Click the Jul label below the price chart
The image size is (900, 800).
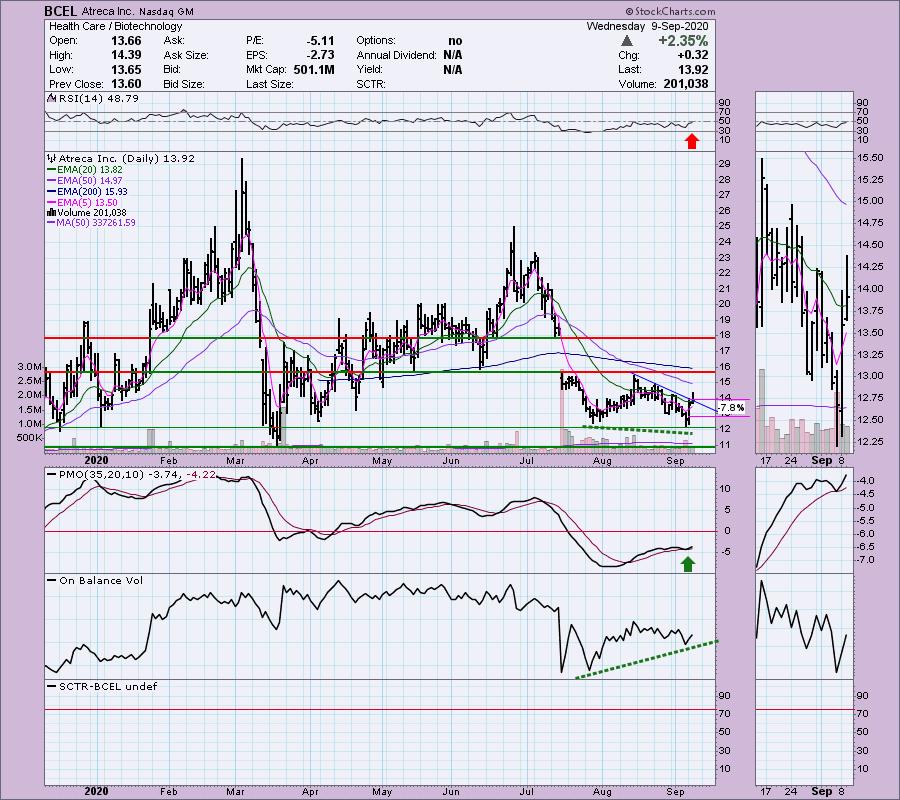pos(526,461)
